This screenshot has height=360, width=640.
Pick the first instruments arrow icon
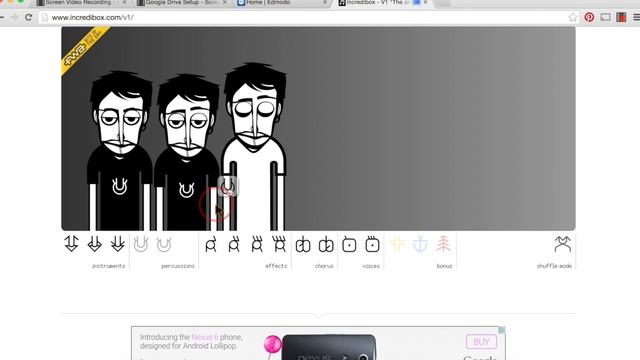coord(71,244)
